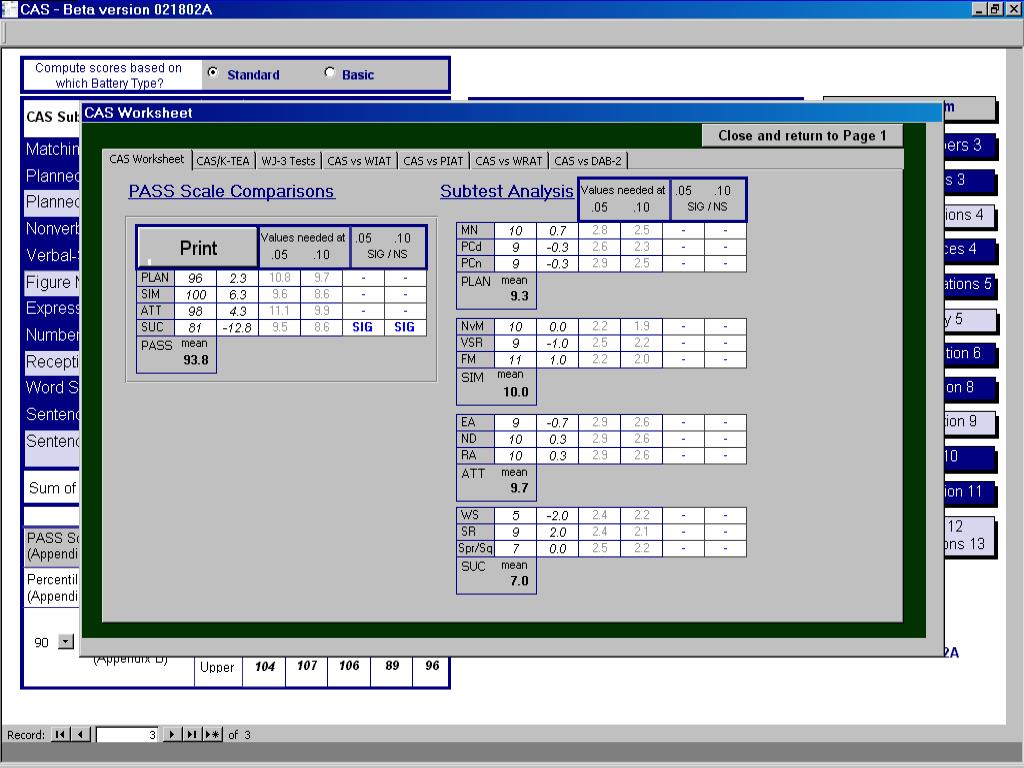Click EA subtest score cell

point(515,423)
